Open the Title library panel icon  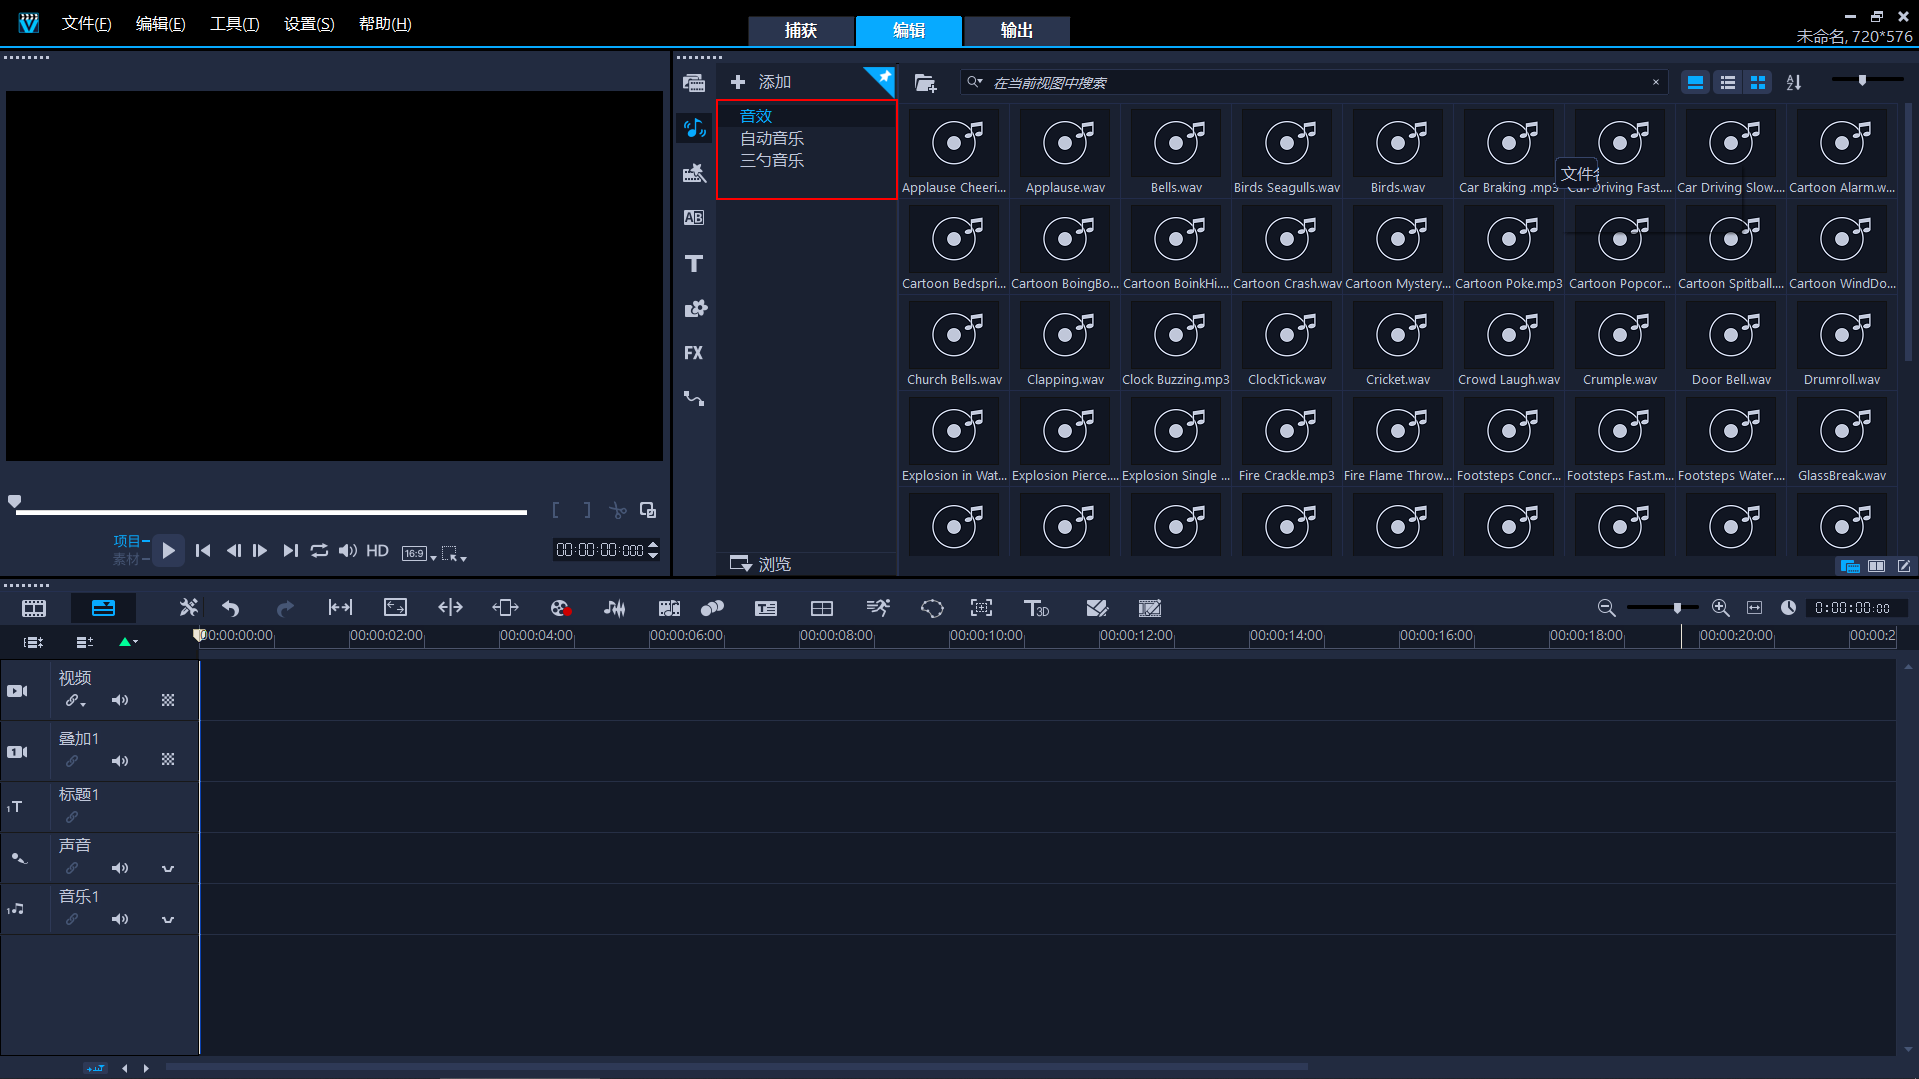point(694,263)
